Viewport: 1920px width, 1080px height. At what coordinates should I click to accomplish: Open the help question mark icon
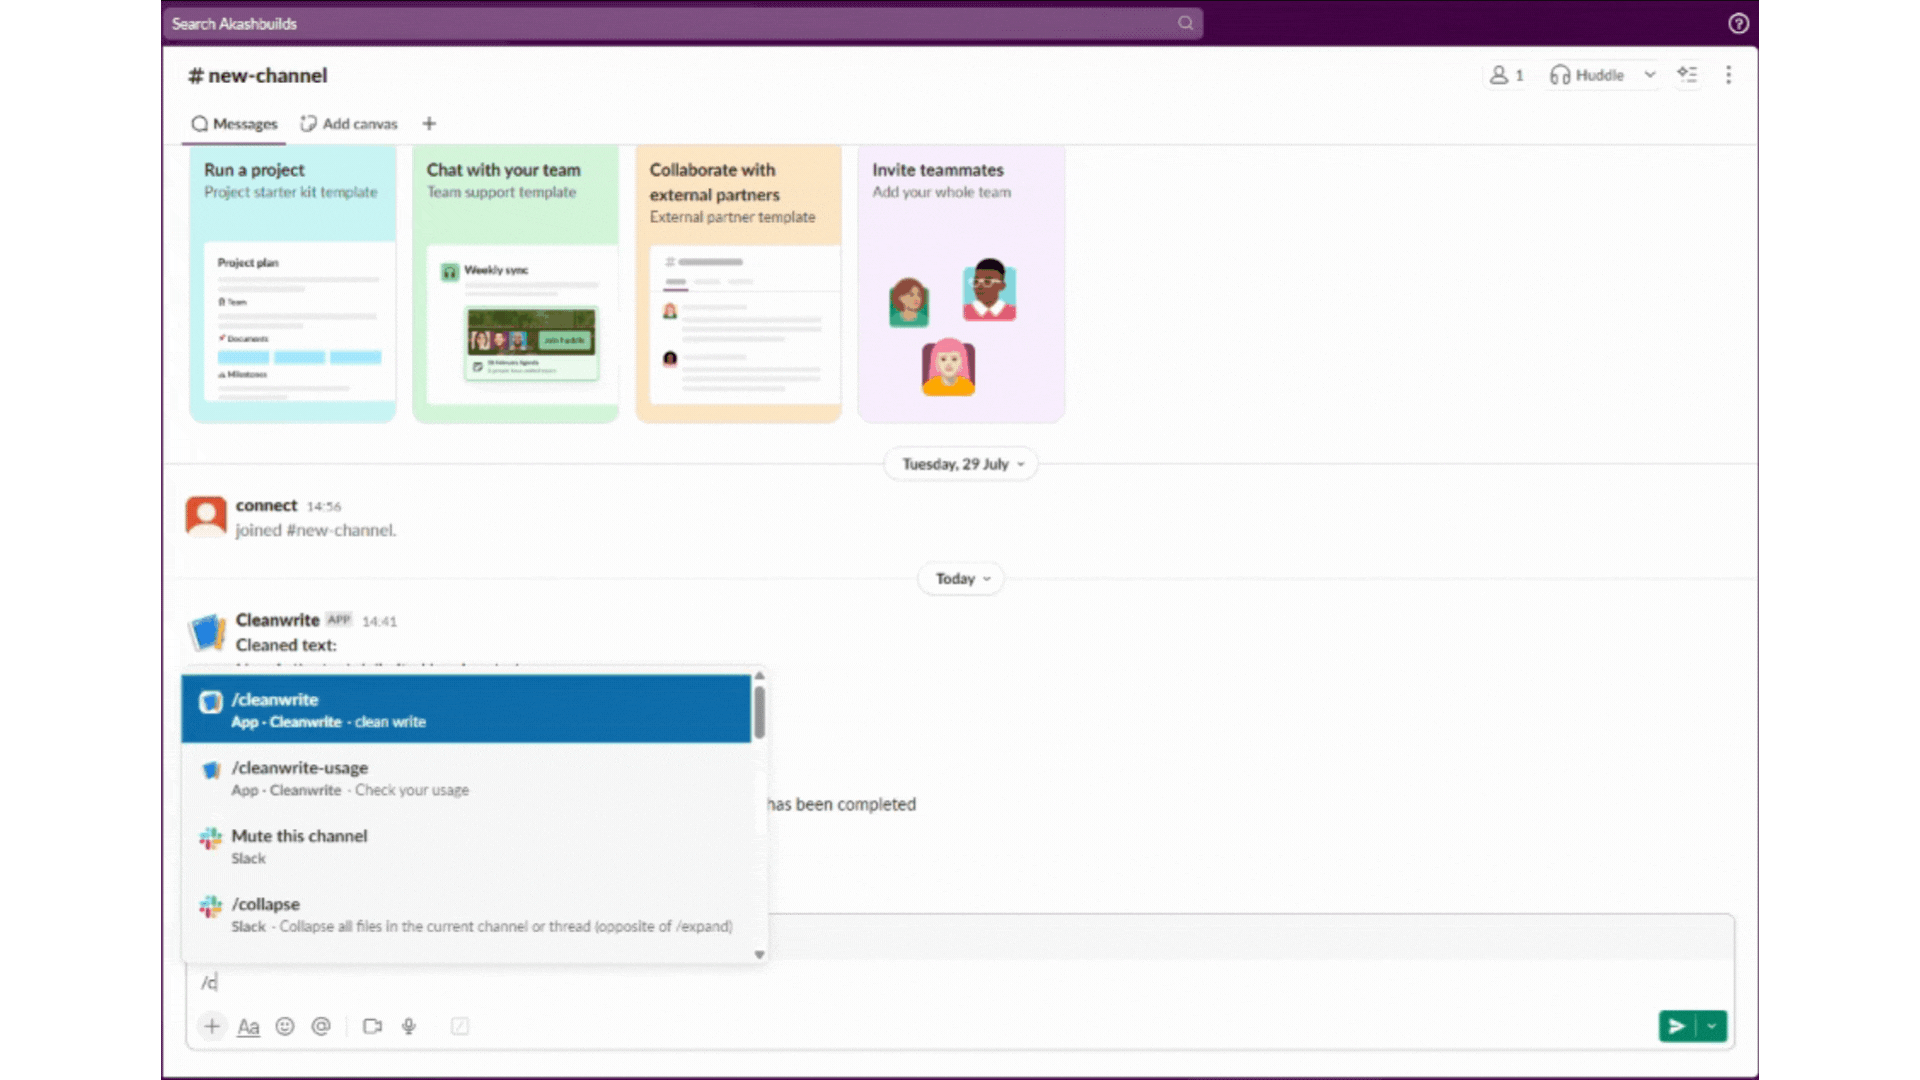1738,23
